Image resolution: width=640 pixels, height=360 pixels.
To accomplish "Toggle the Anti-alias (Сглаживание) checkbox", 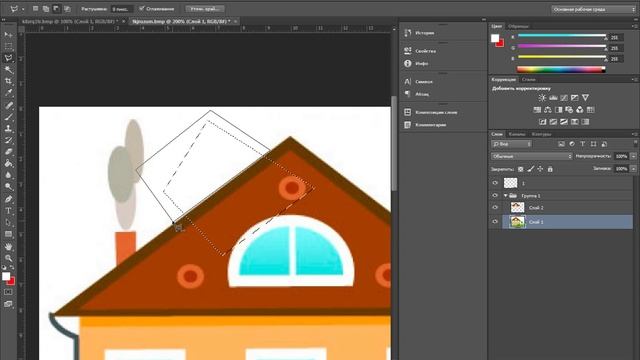I will 142,9.
